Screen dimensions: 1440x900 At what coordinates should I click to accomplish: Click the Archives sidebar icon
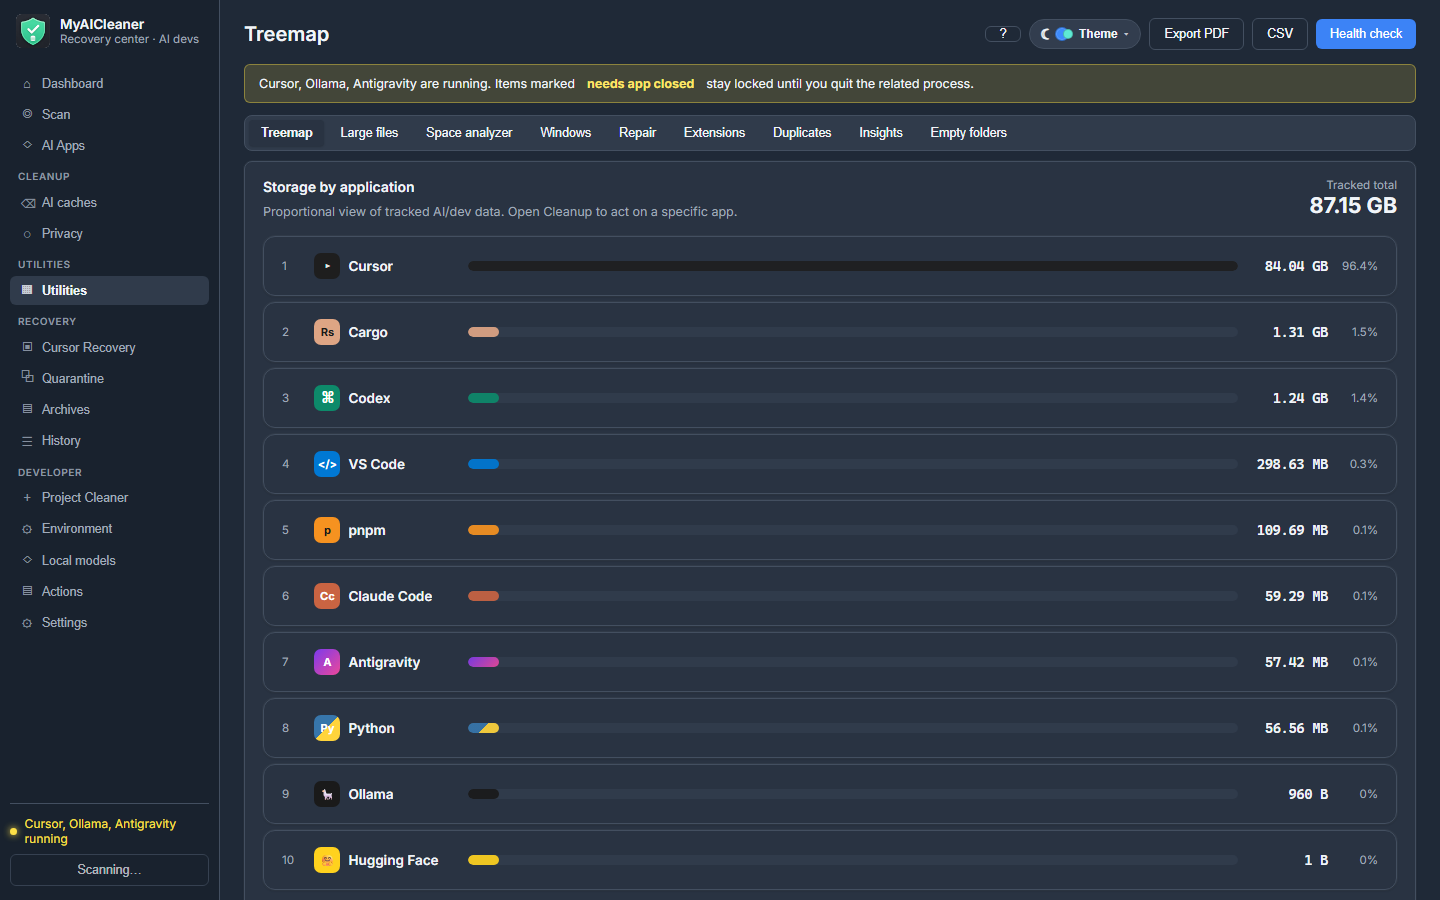(27, 409)
